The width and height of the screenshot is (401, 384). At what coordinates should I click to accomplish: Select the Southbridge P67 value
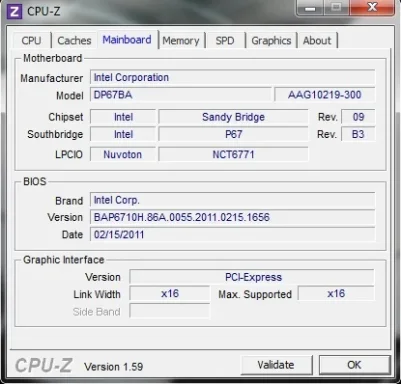(x=233, y=134)
